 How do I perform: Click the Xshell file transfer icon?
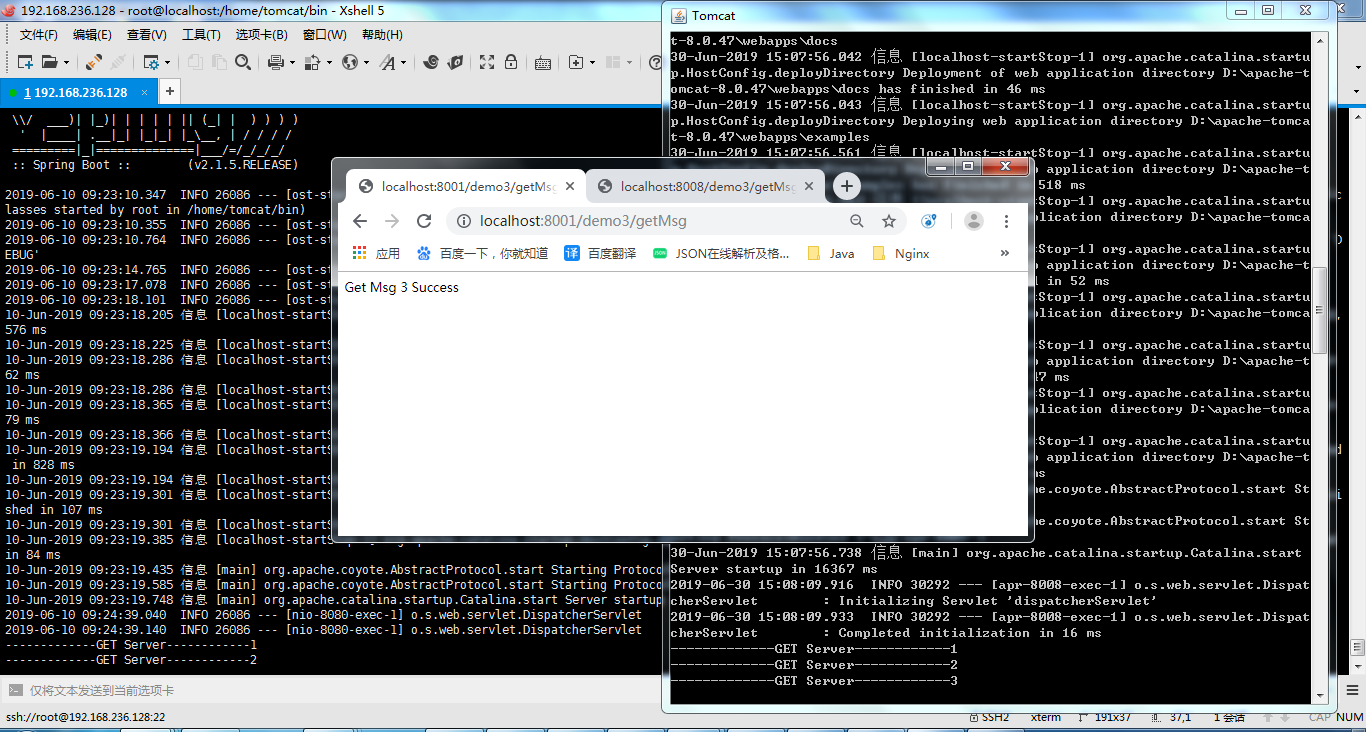click(x=312, y=62)
